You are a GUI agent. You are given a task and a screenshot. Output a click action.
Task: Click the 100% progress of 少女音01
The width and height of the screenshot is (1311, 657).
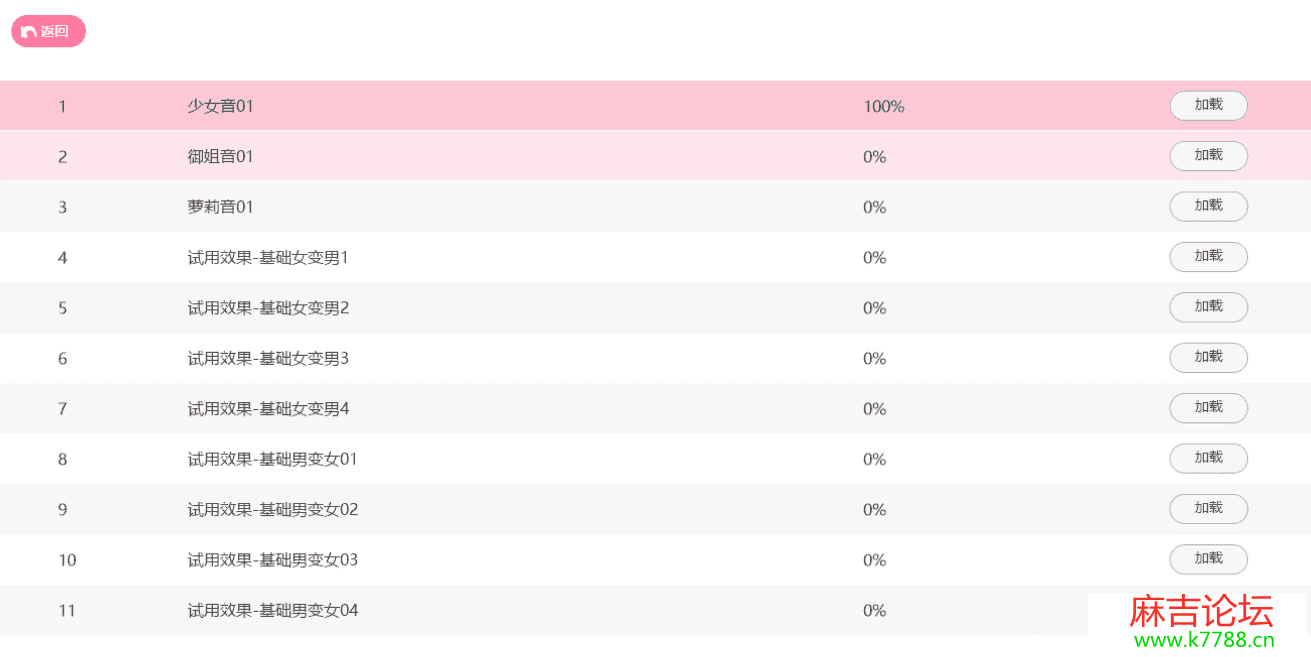[x=883, y=106]
